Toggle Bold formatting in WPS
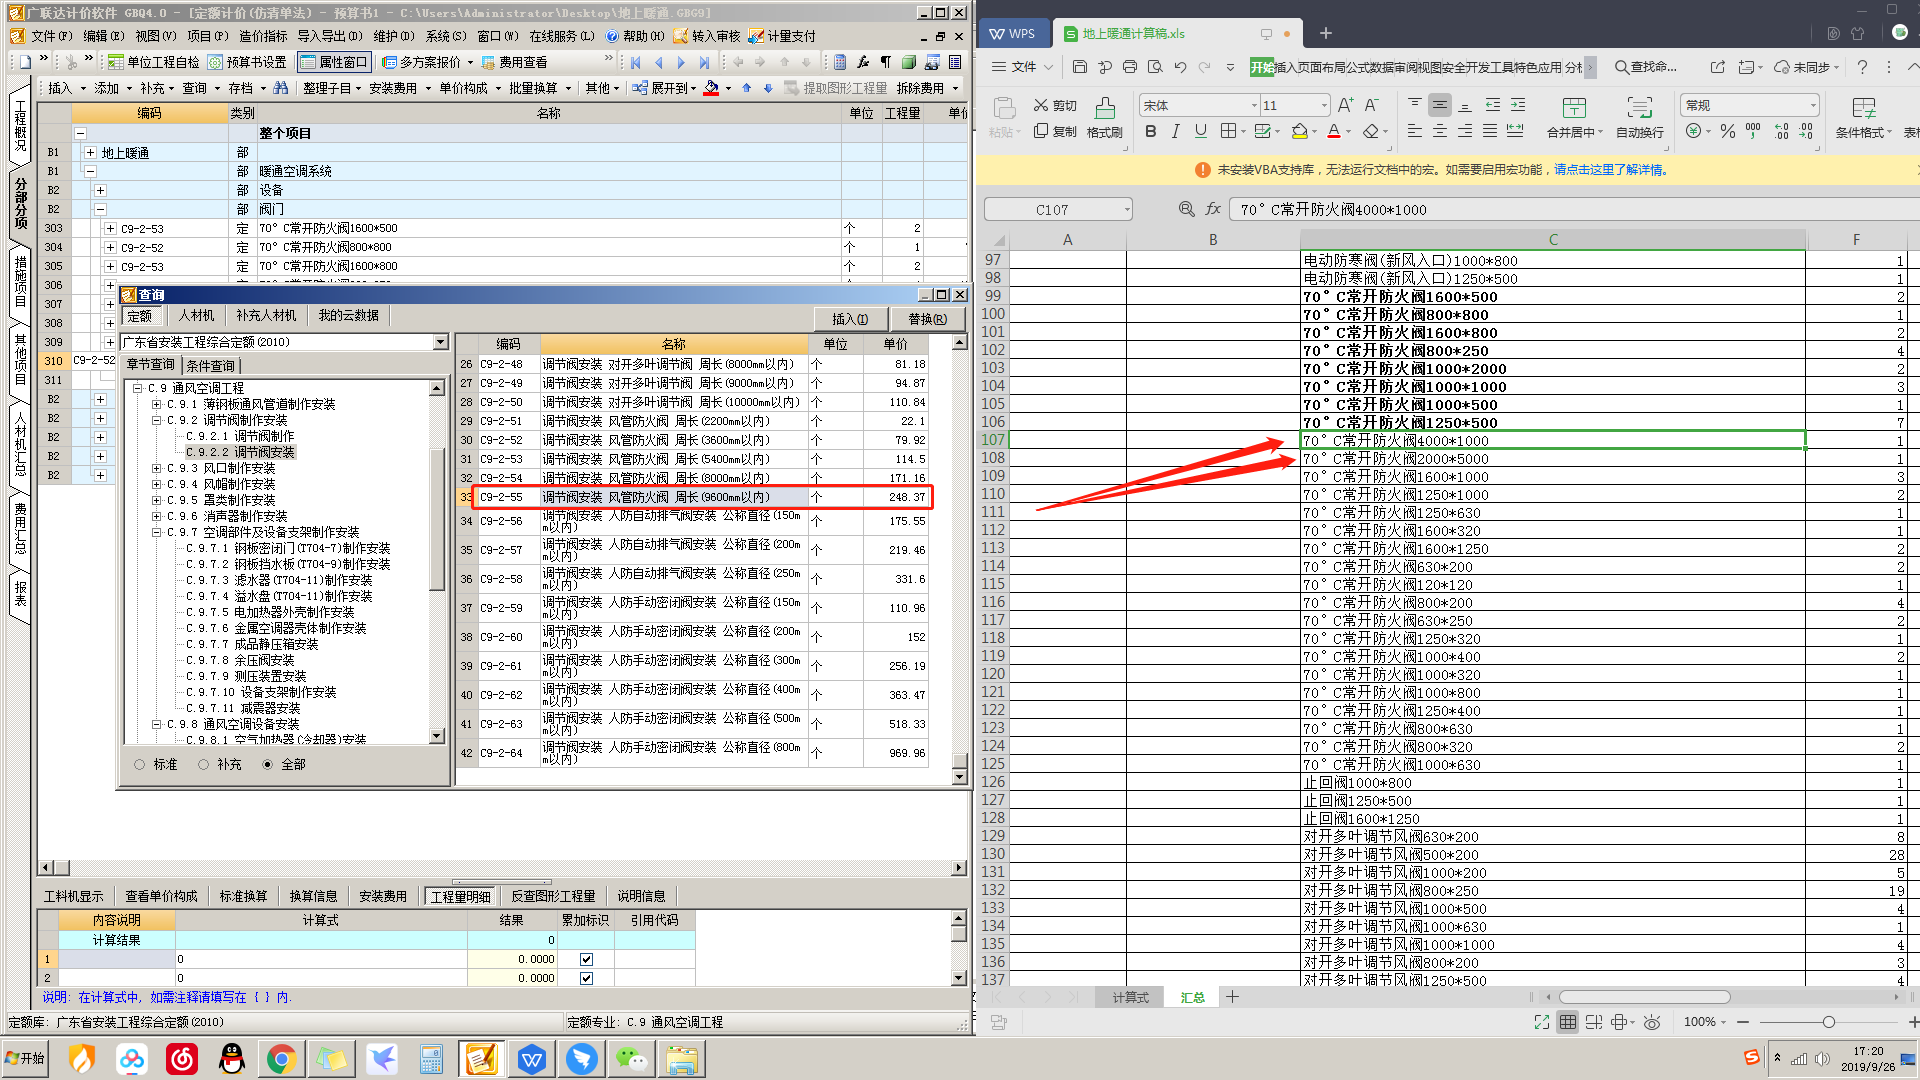 [1150, 131]
